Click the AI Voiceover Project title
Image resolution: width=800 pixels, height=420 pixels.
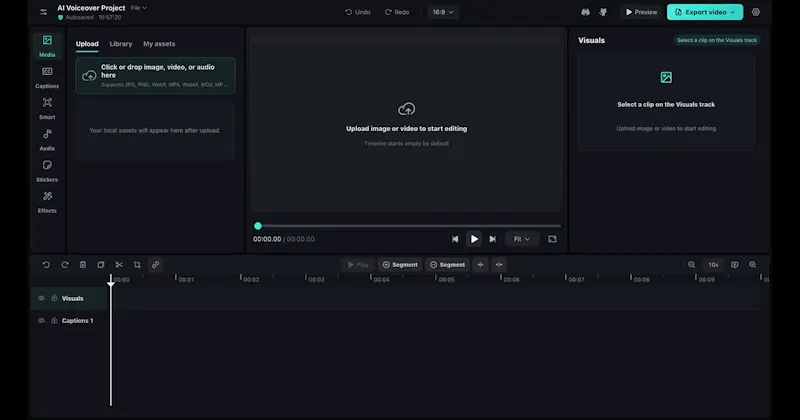point(91,8)
